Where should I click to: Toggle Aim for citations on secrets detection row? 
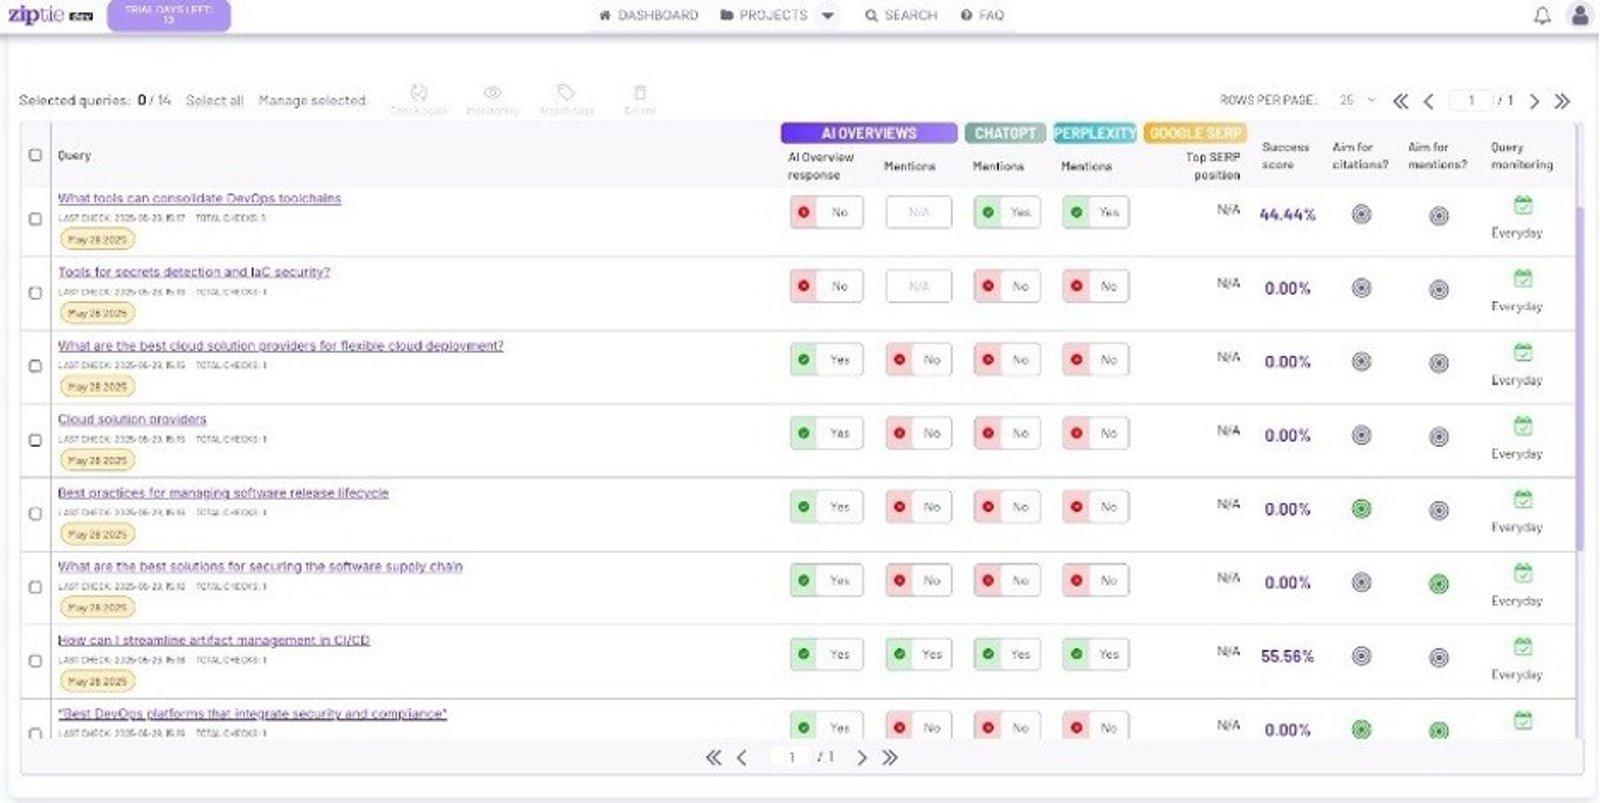[x=1361, y=288]
